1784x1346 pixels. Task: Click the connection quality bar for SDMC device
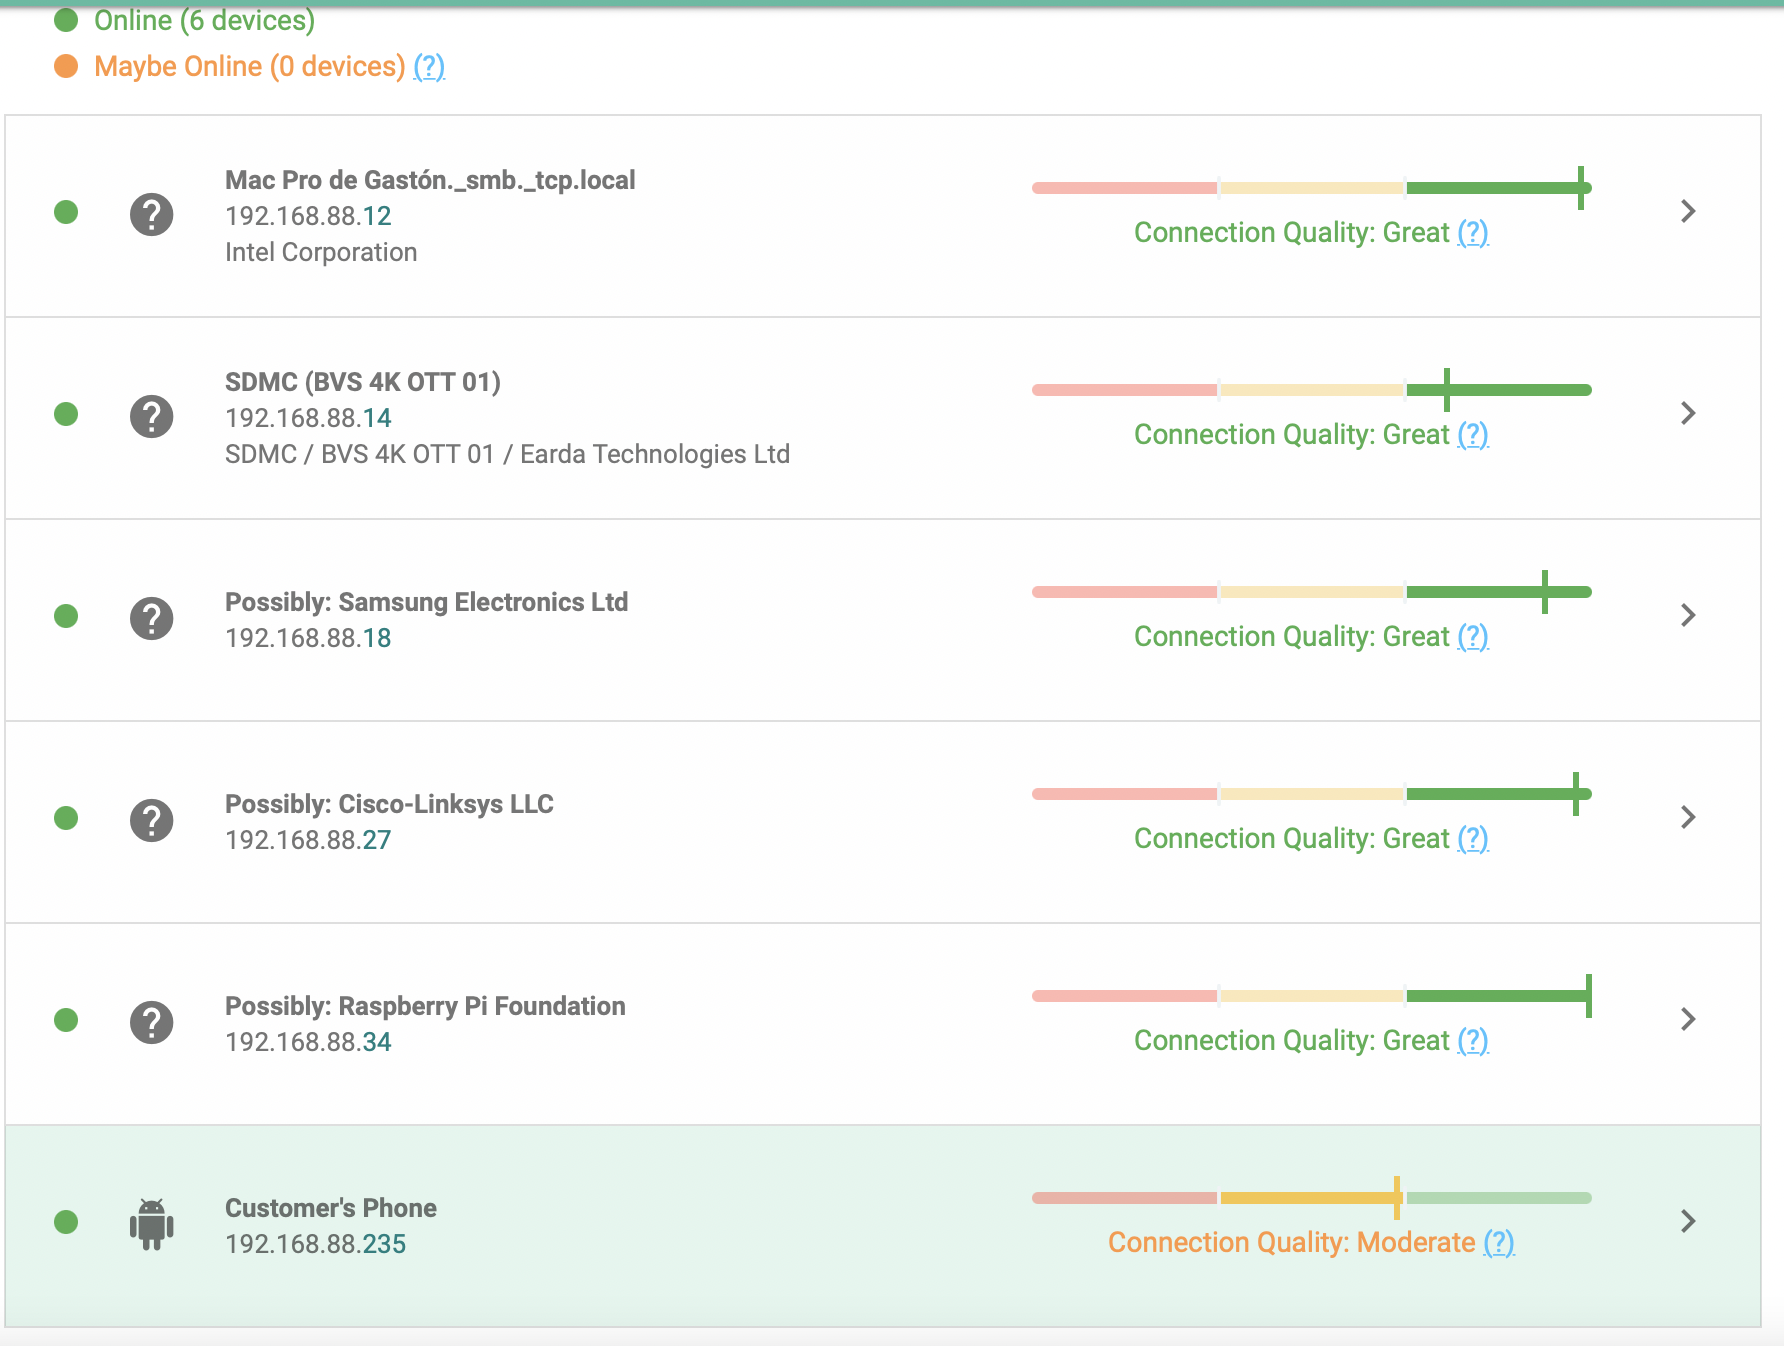tap(1312, 390)
